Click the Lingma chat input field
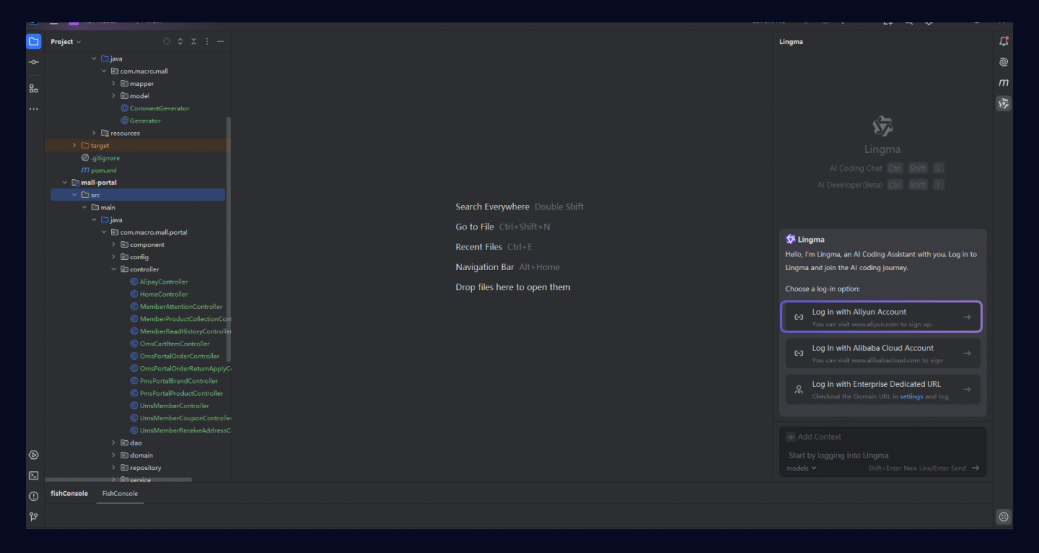1039x553 pixels. (x=883, y=456)
